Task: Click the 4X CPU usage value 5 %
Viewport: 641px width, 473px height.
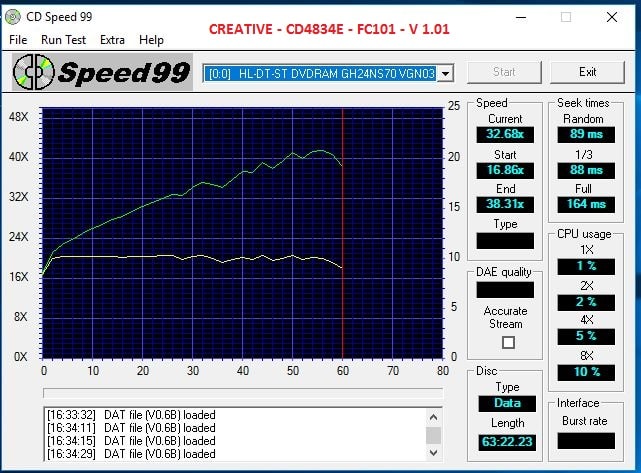Action: point(586,336)
